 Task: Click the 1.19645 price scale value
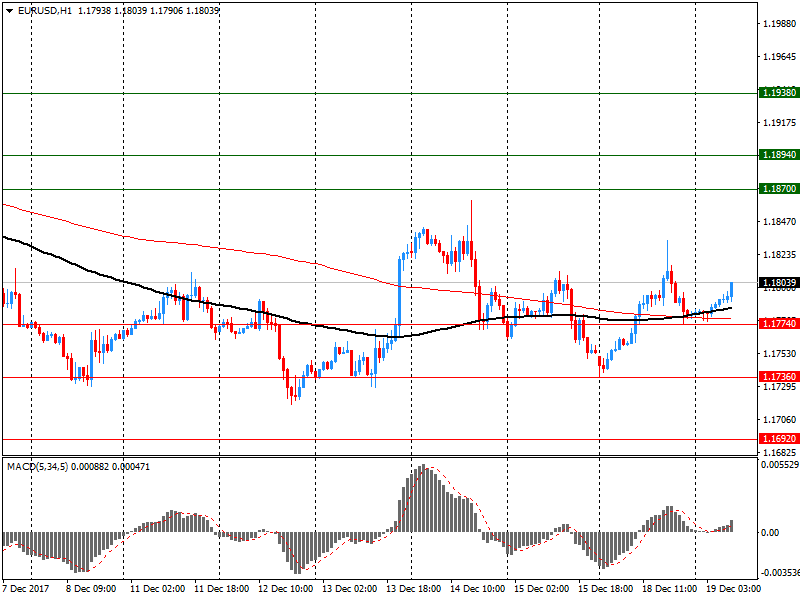(x=779, y=57)
